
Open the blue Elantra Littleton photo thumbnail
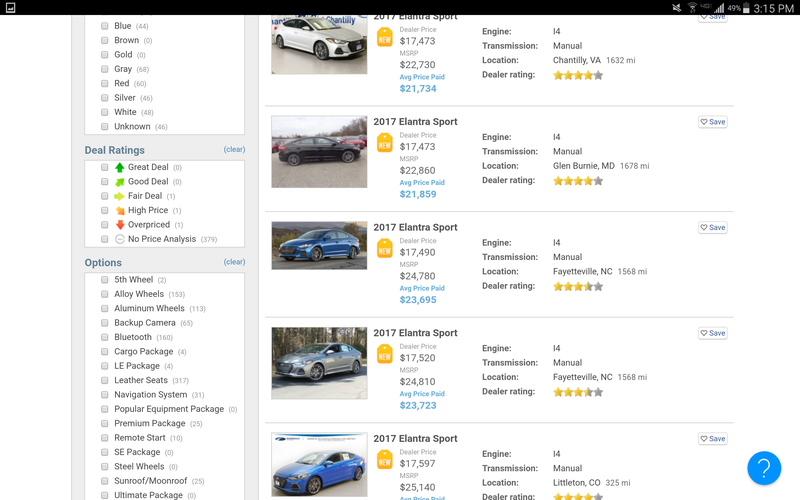click(319, 465)
